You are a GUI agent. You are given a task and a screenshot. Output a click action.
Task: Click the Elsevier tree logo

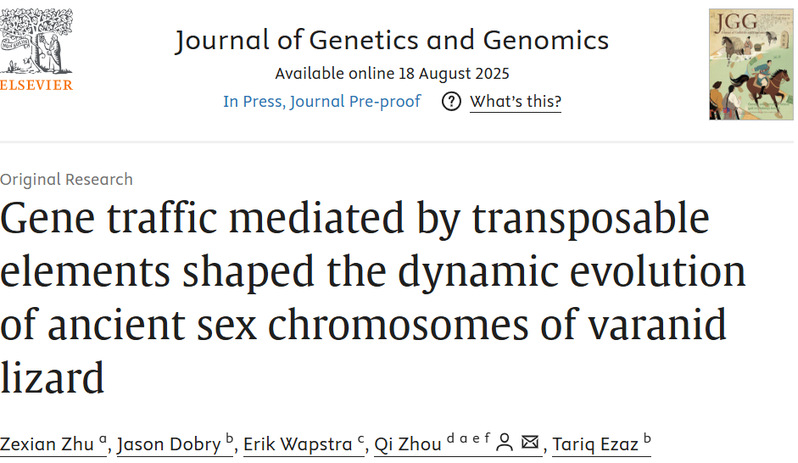35,40
